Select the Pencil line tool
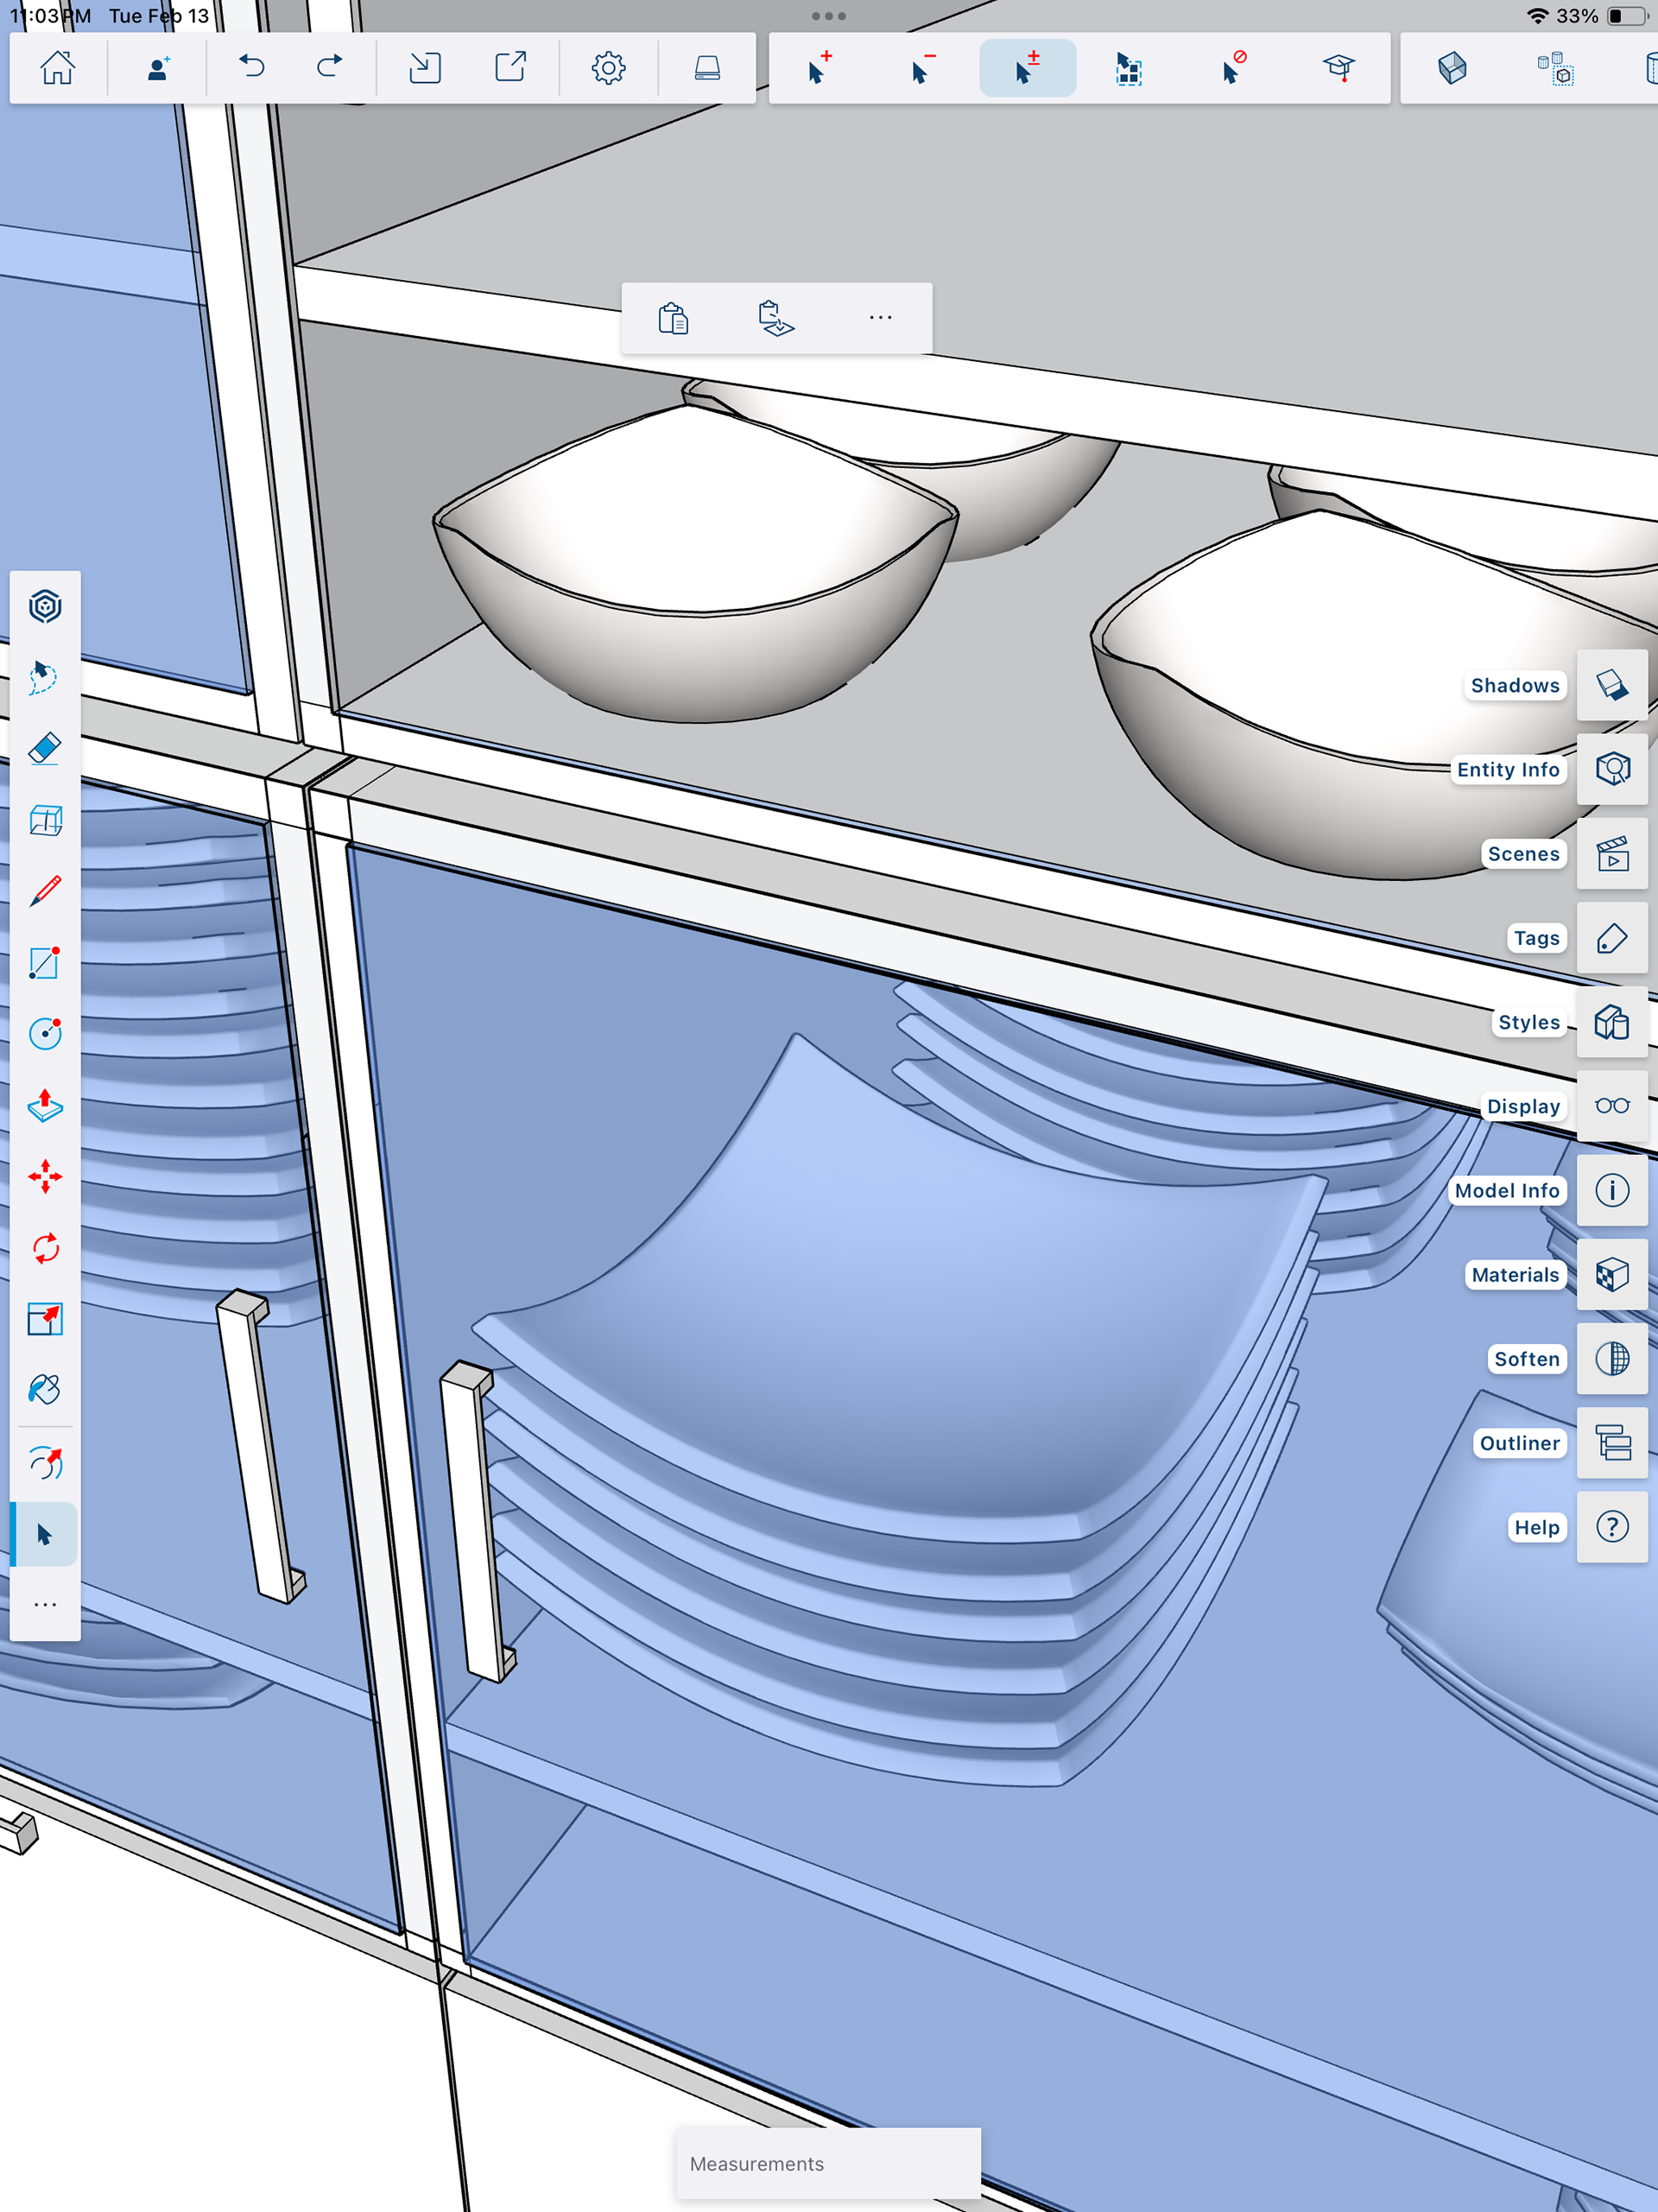Image resolution: width=1658 pixels, height=2212 pixels. coord(45,891)
